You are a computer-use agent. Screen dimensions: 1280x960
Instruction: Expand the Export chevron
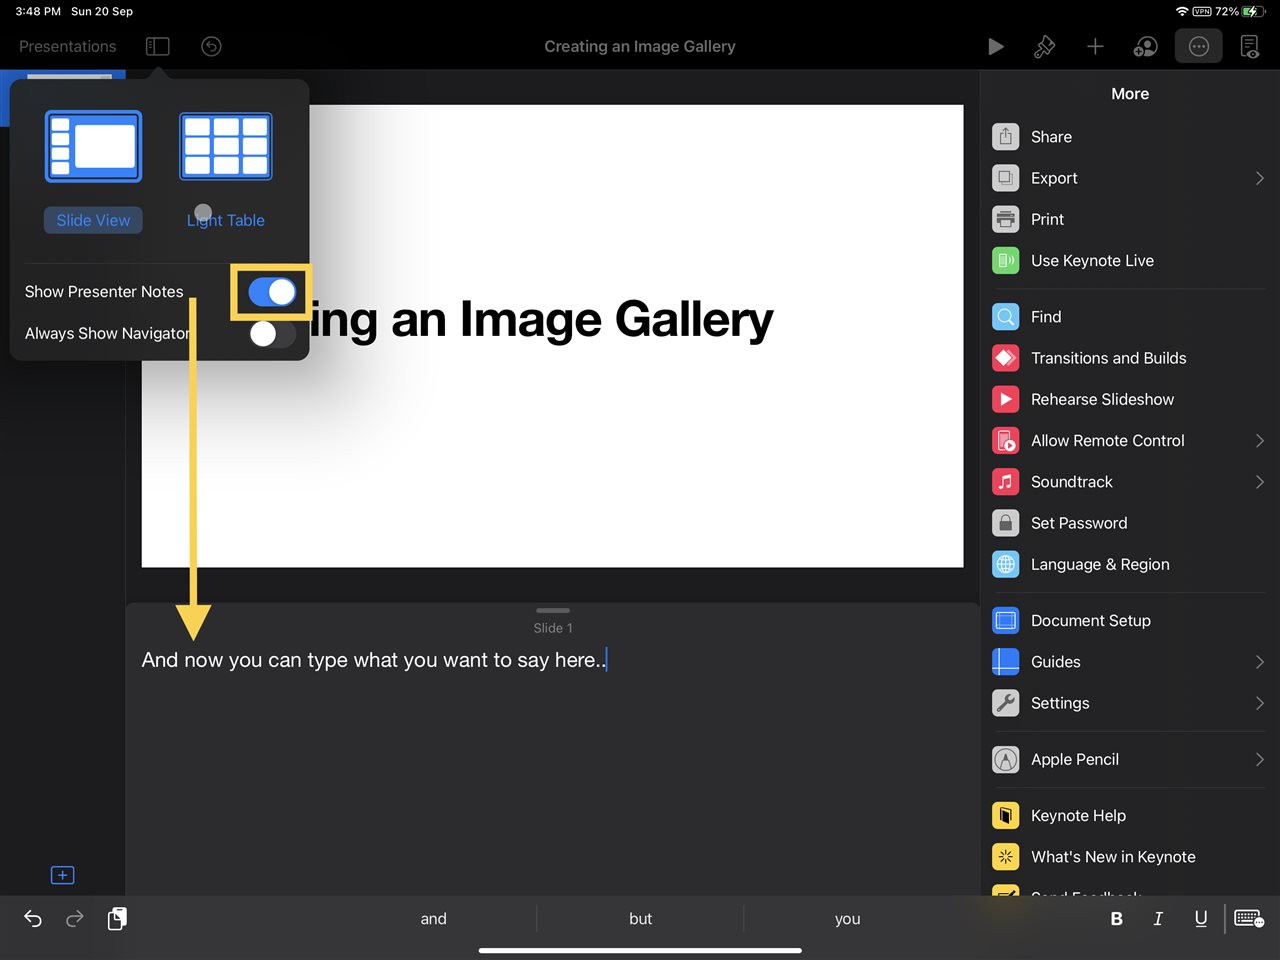click(x=1259, y=178)
